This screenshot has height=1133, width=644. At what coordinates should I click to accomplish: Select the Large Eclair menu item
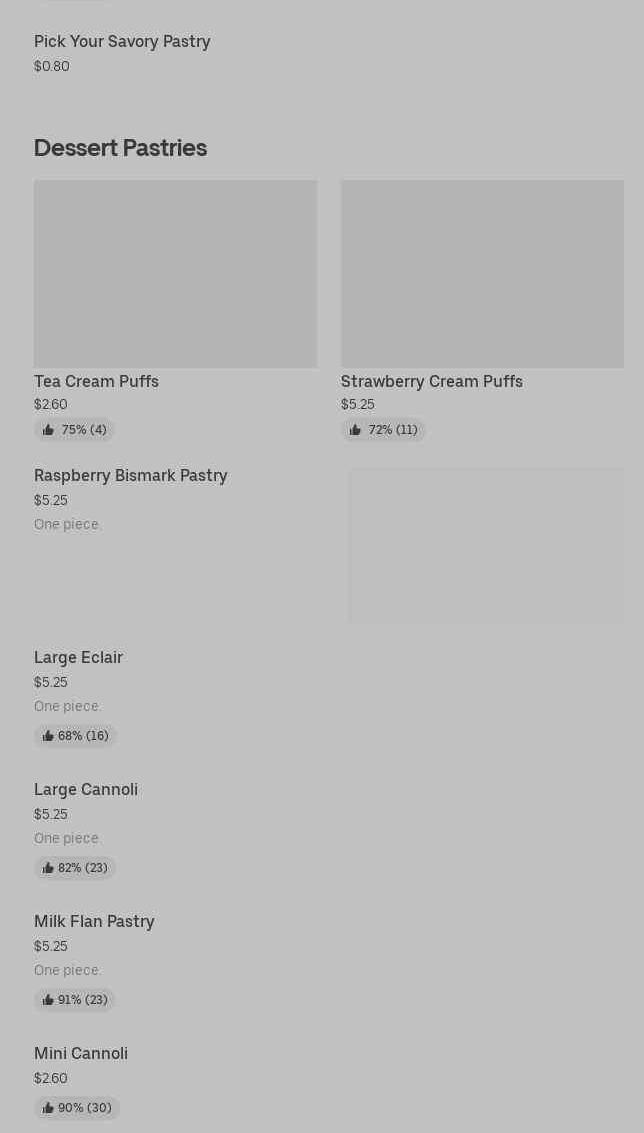pos(78,658)
